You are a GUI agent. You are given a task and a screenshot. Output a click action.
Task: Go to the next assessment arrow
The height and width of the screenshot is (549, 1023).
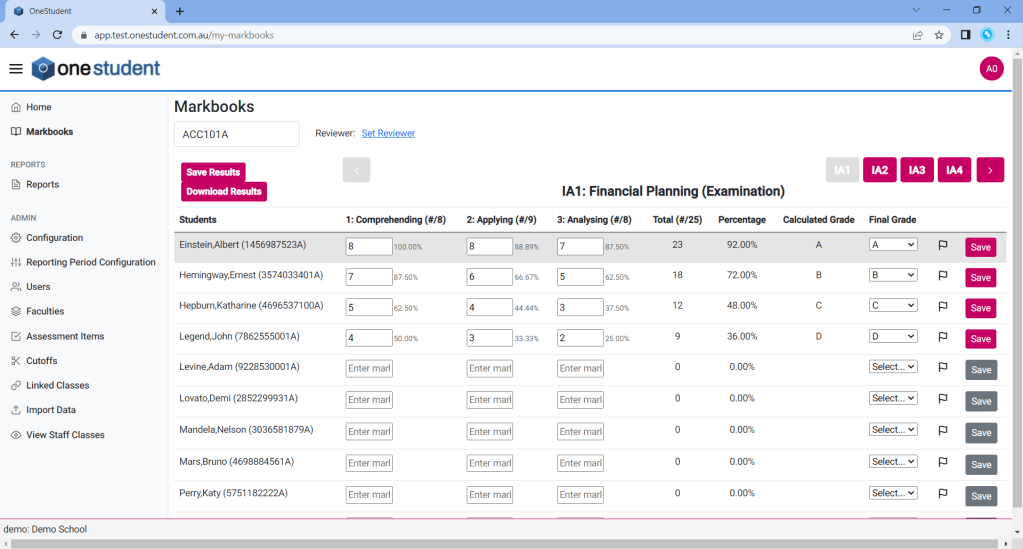click(x=990, y=170)
